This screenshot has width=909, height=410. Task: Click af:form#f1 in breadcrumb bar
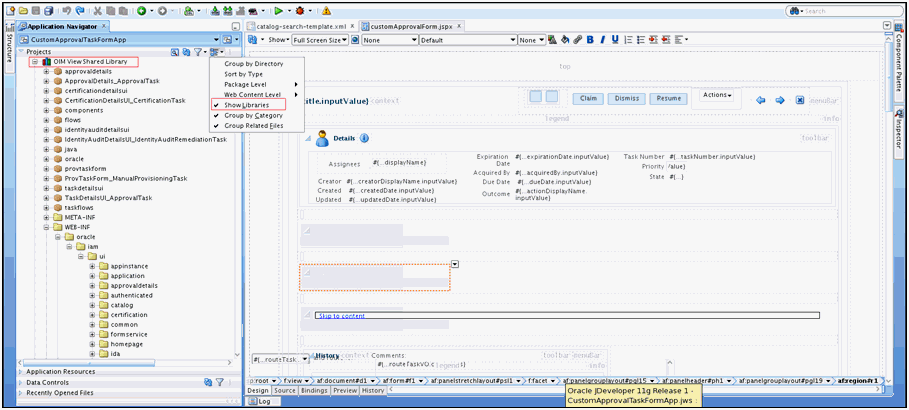(401, 381)
